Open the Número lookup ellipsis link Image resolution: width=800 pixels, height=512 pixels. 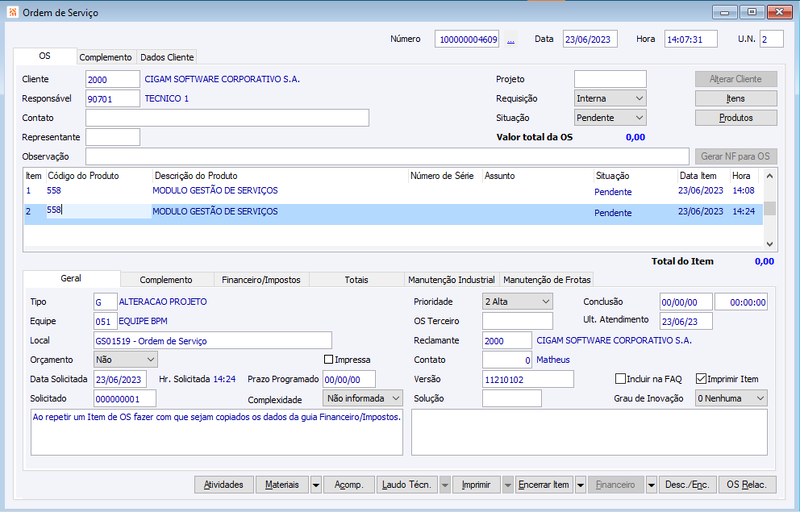(511, 40)
